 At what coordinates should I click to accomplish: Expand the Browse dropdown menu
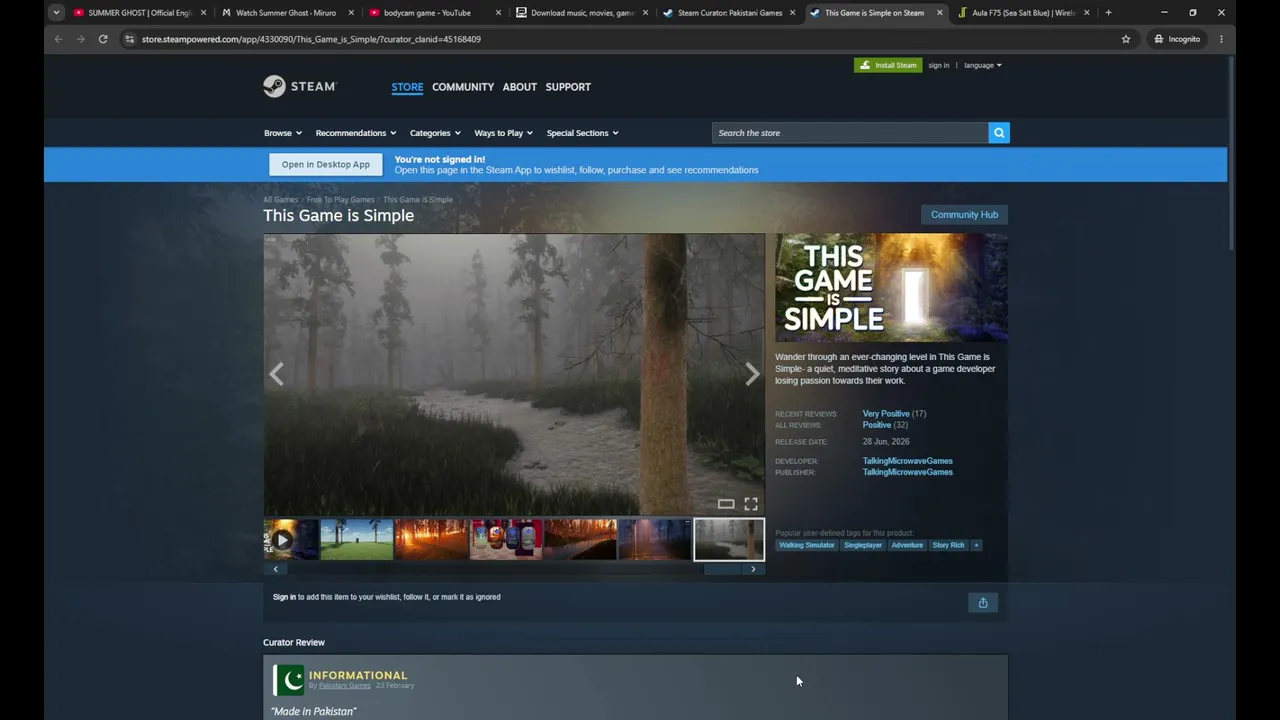pyautogui.click(x=283, y=133)
